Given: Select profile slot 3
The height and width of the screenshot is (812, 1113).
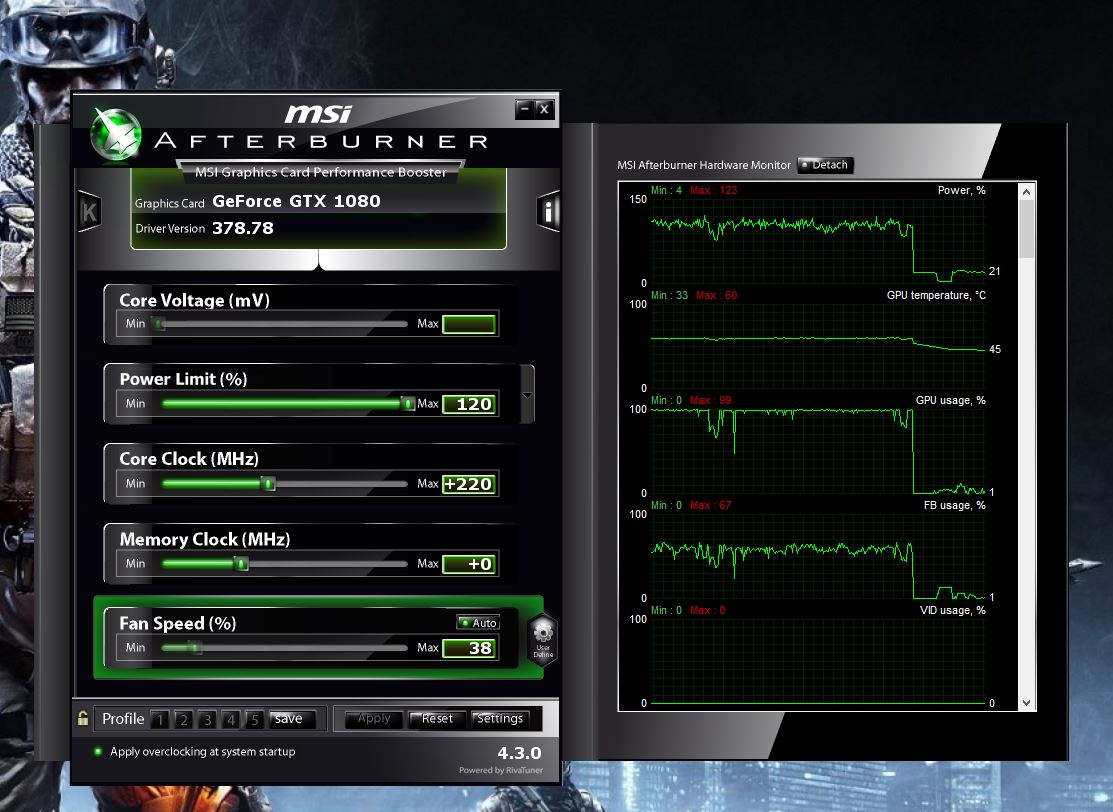Looking at the screenshot, I should pos(207,720).
